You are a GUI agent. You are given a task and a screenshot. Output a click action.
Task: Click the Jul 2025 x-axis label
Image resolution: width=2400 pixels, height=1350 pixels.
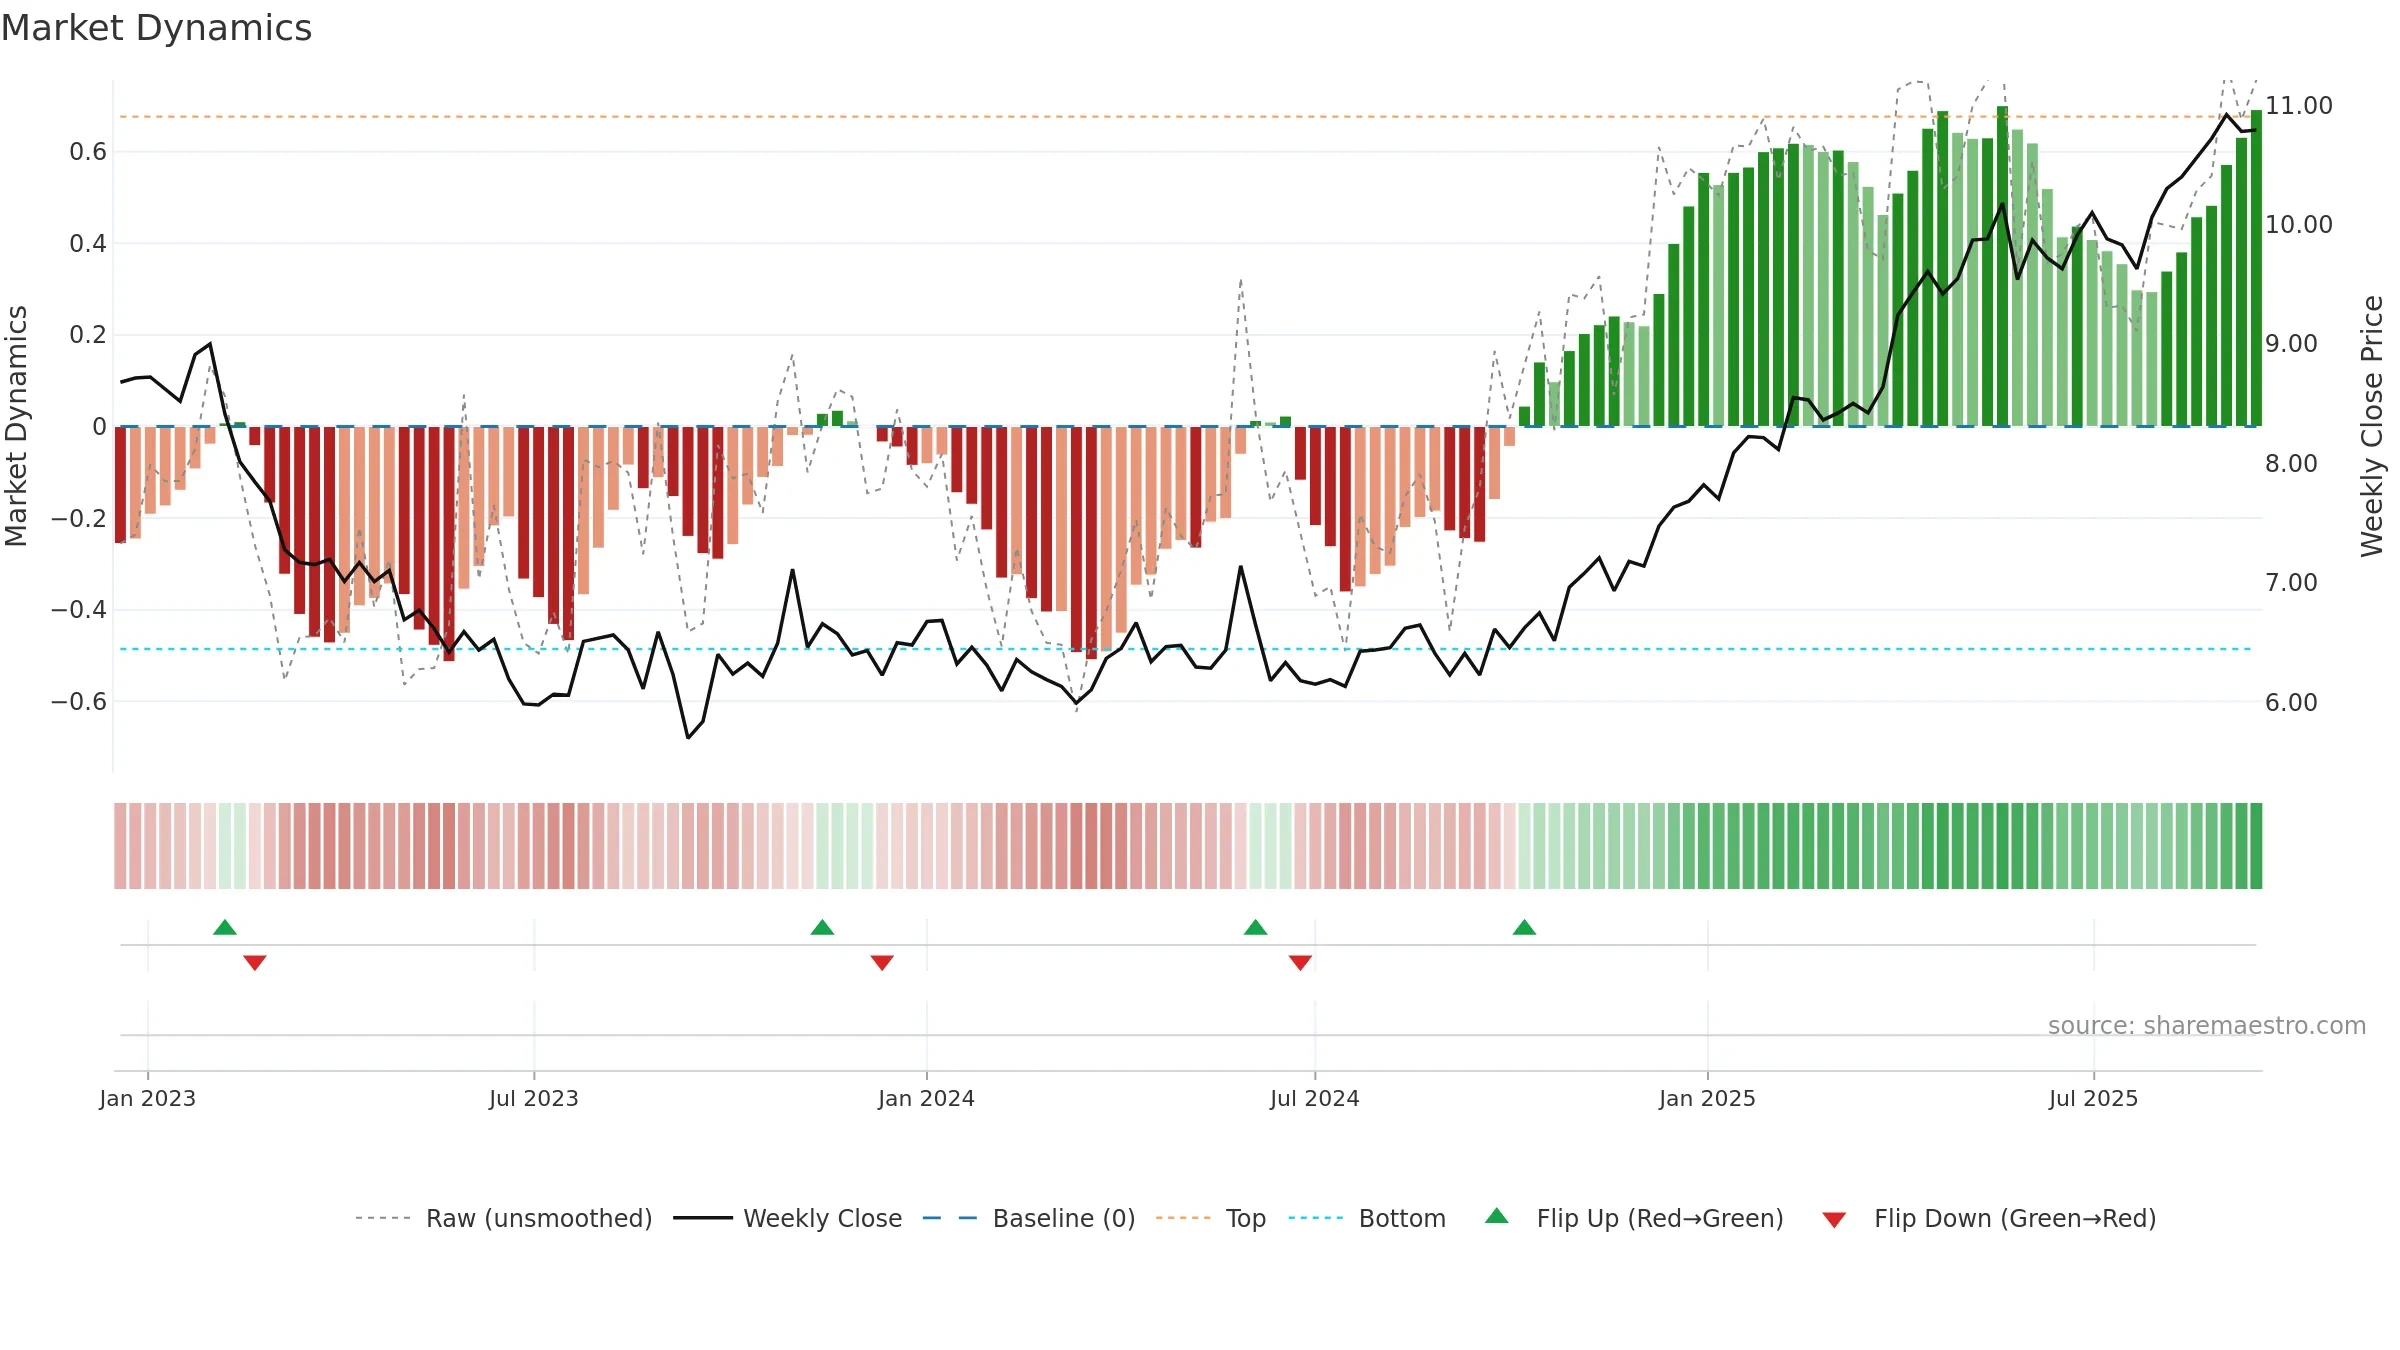pyautogui.click(x=2094, y=1098)
